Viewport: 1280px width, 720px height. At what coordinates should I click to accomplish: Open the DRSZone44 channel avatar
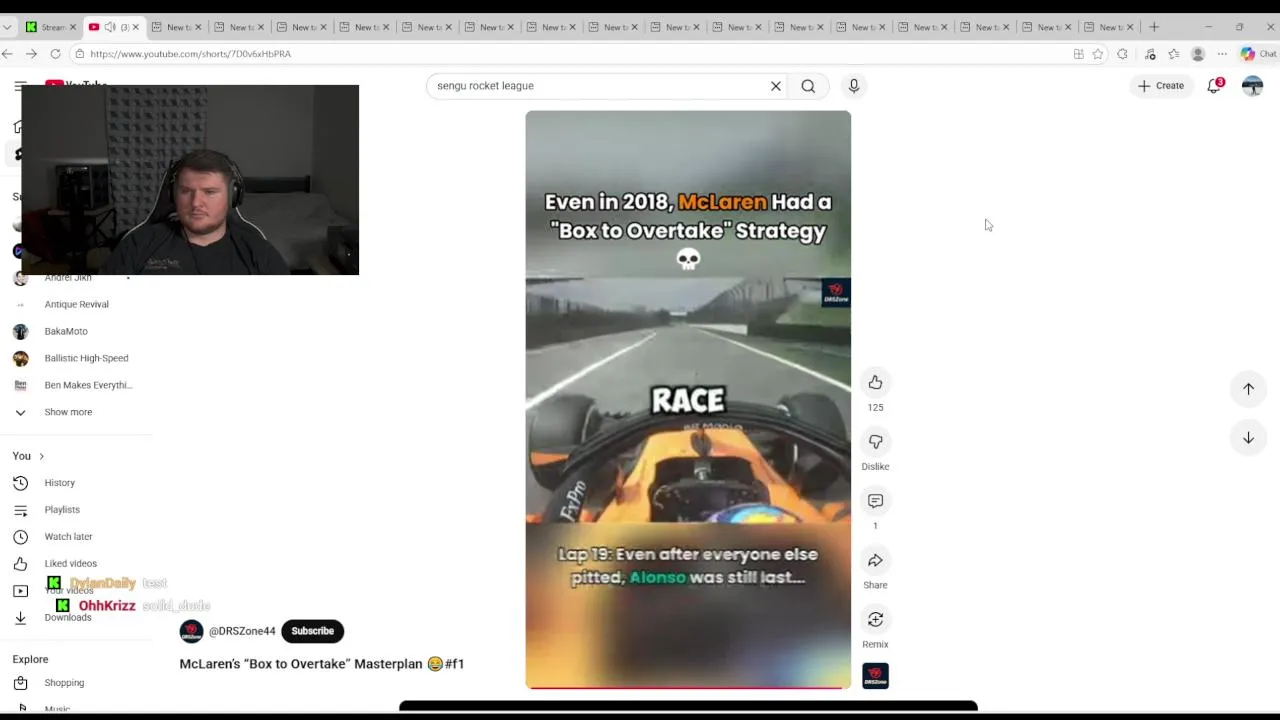click(x=191, y=631)
